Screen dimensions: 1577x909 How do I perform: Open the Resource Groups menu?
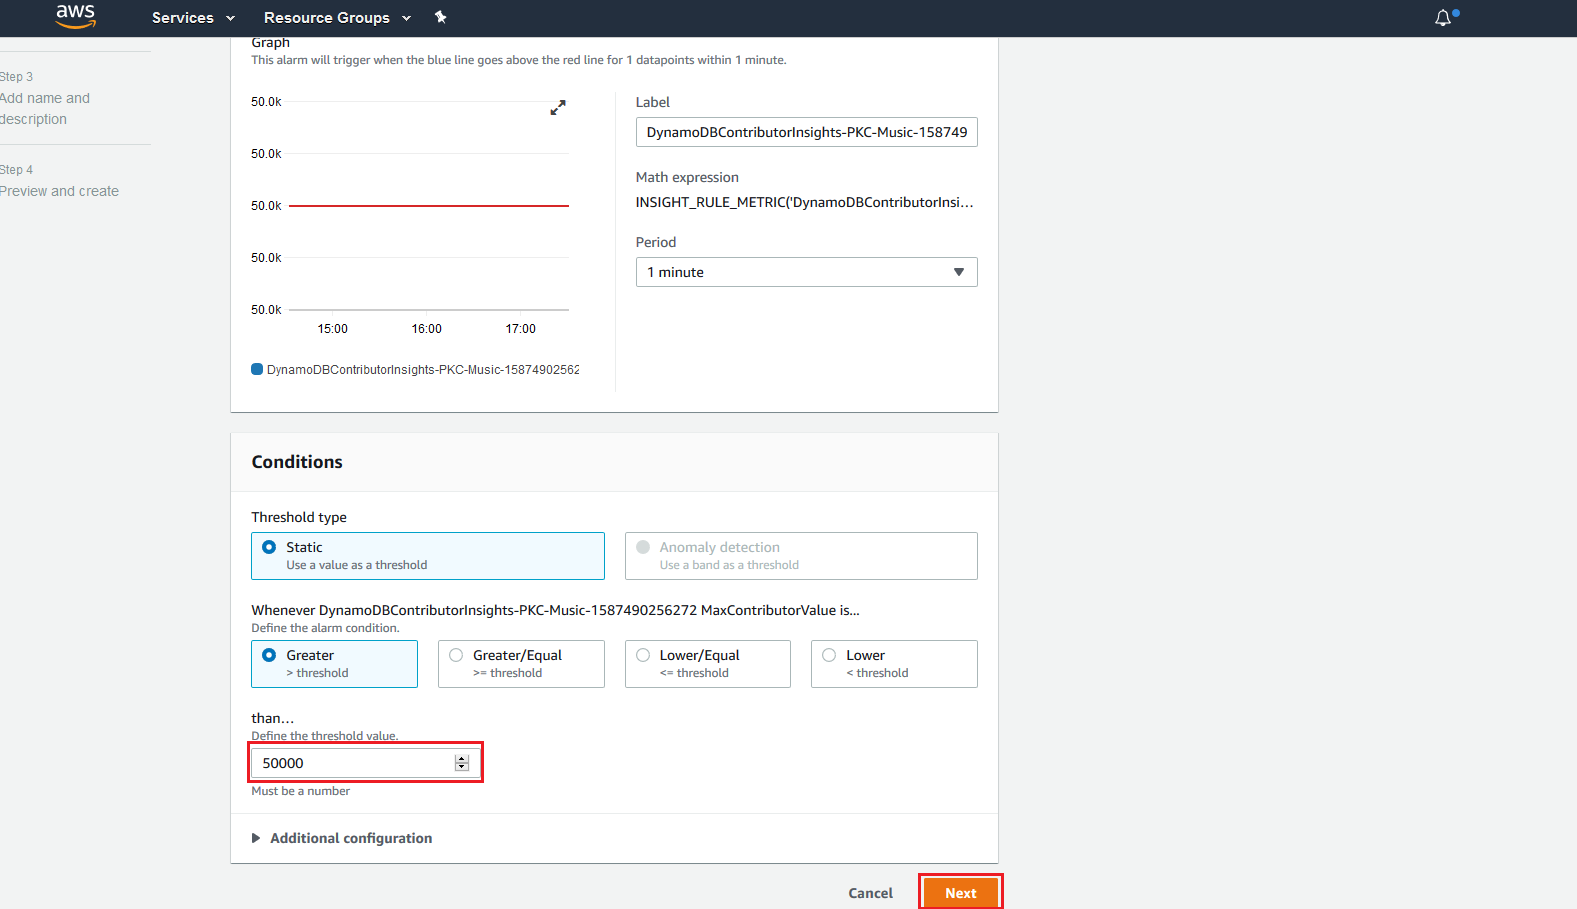337,18
